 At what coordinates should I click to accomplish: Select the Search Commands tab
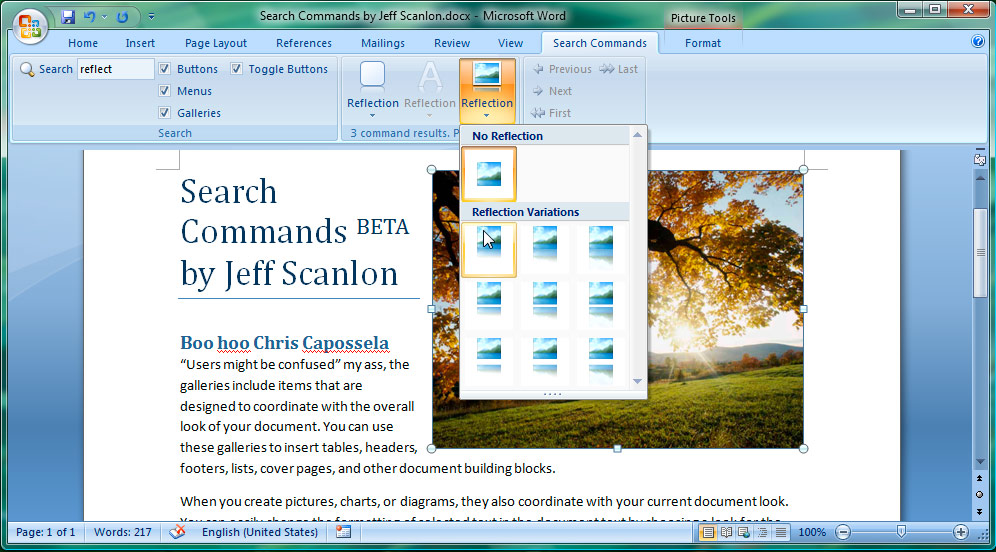pyautogui.click(x=600, y=43)
